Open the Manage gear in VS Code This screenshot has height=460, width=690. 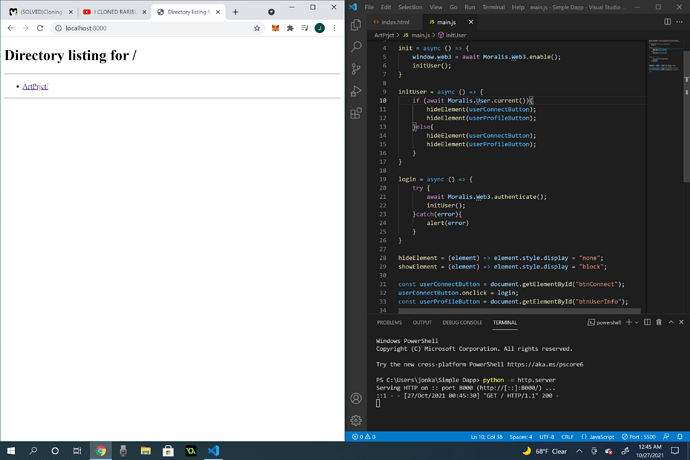click(356, 420)
